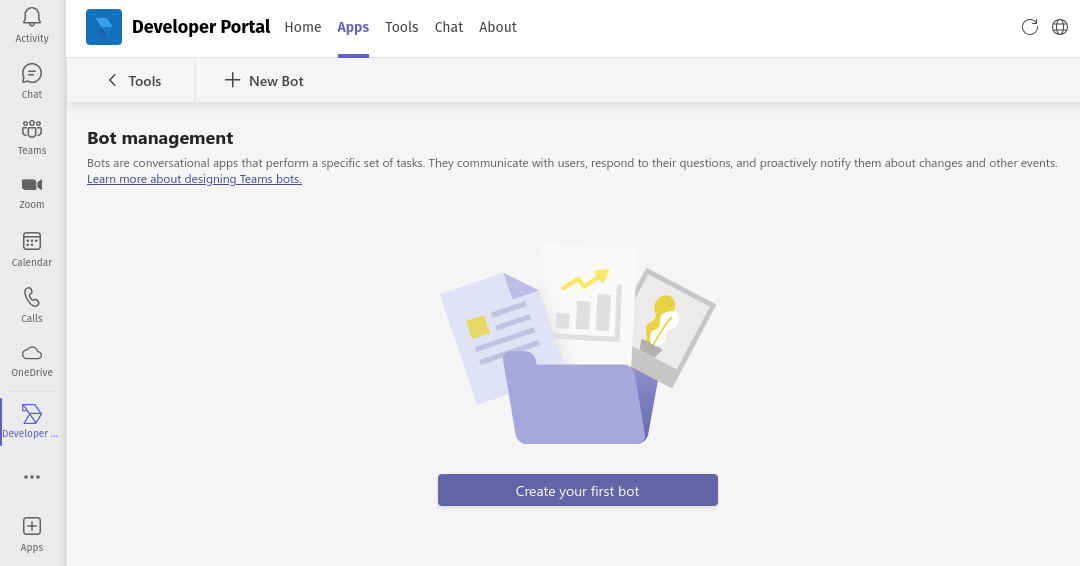Reload the portal with refresh icon
The height and width of the screenshot is (566, 1080).
(x=1030, y=27)
